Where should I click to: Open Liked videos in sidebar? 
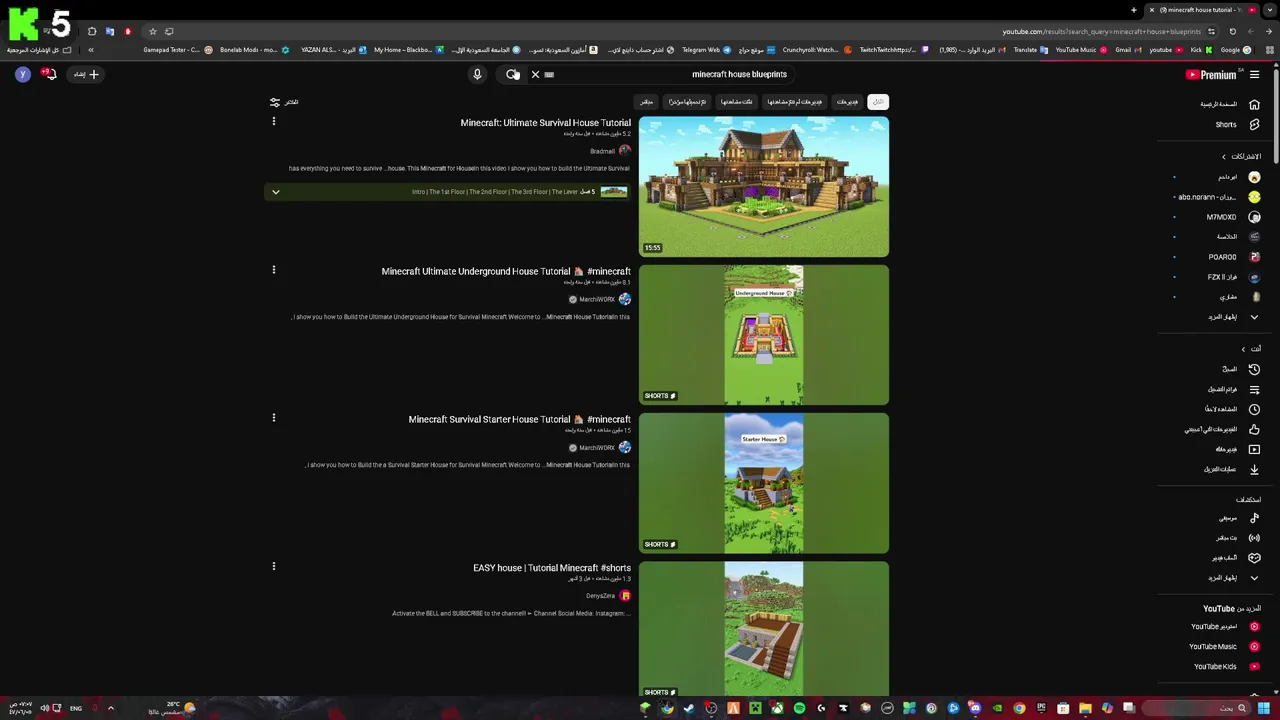point(1224,429)
